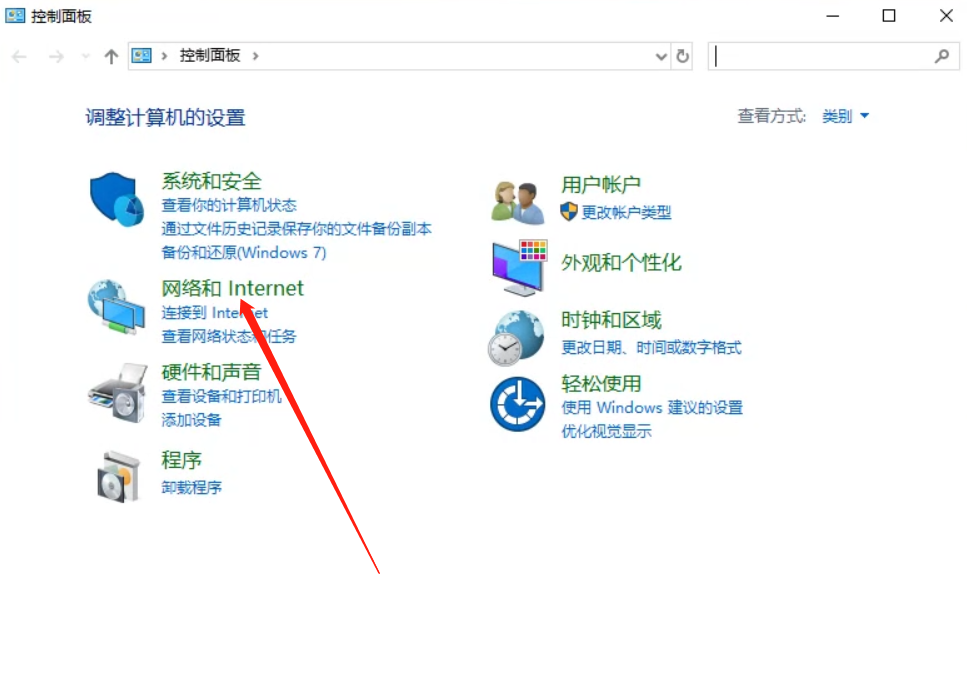Click the 优化视觉显示 link

pyautogui.click(x=606, y=431)
